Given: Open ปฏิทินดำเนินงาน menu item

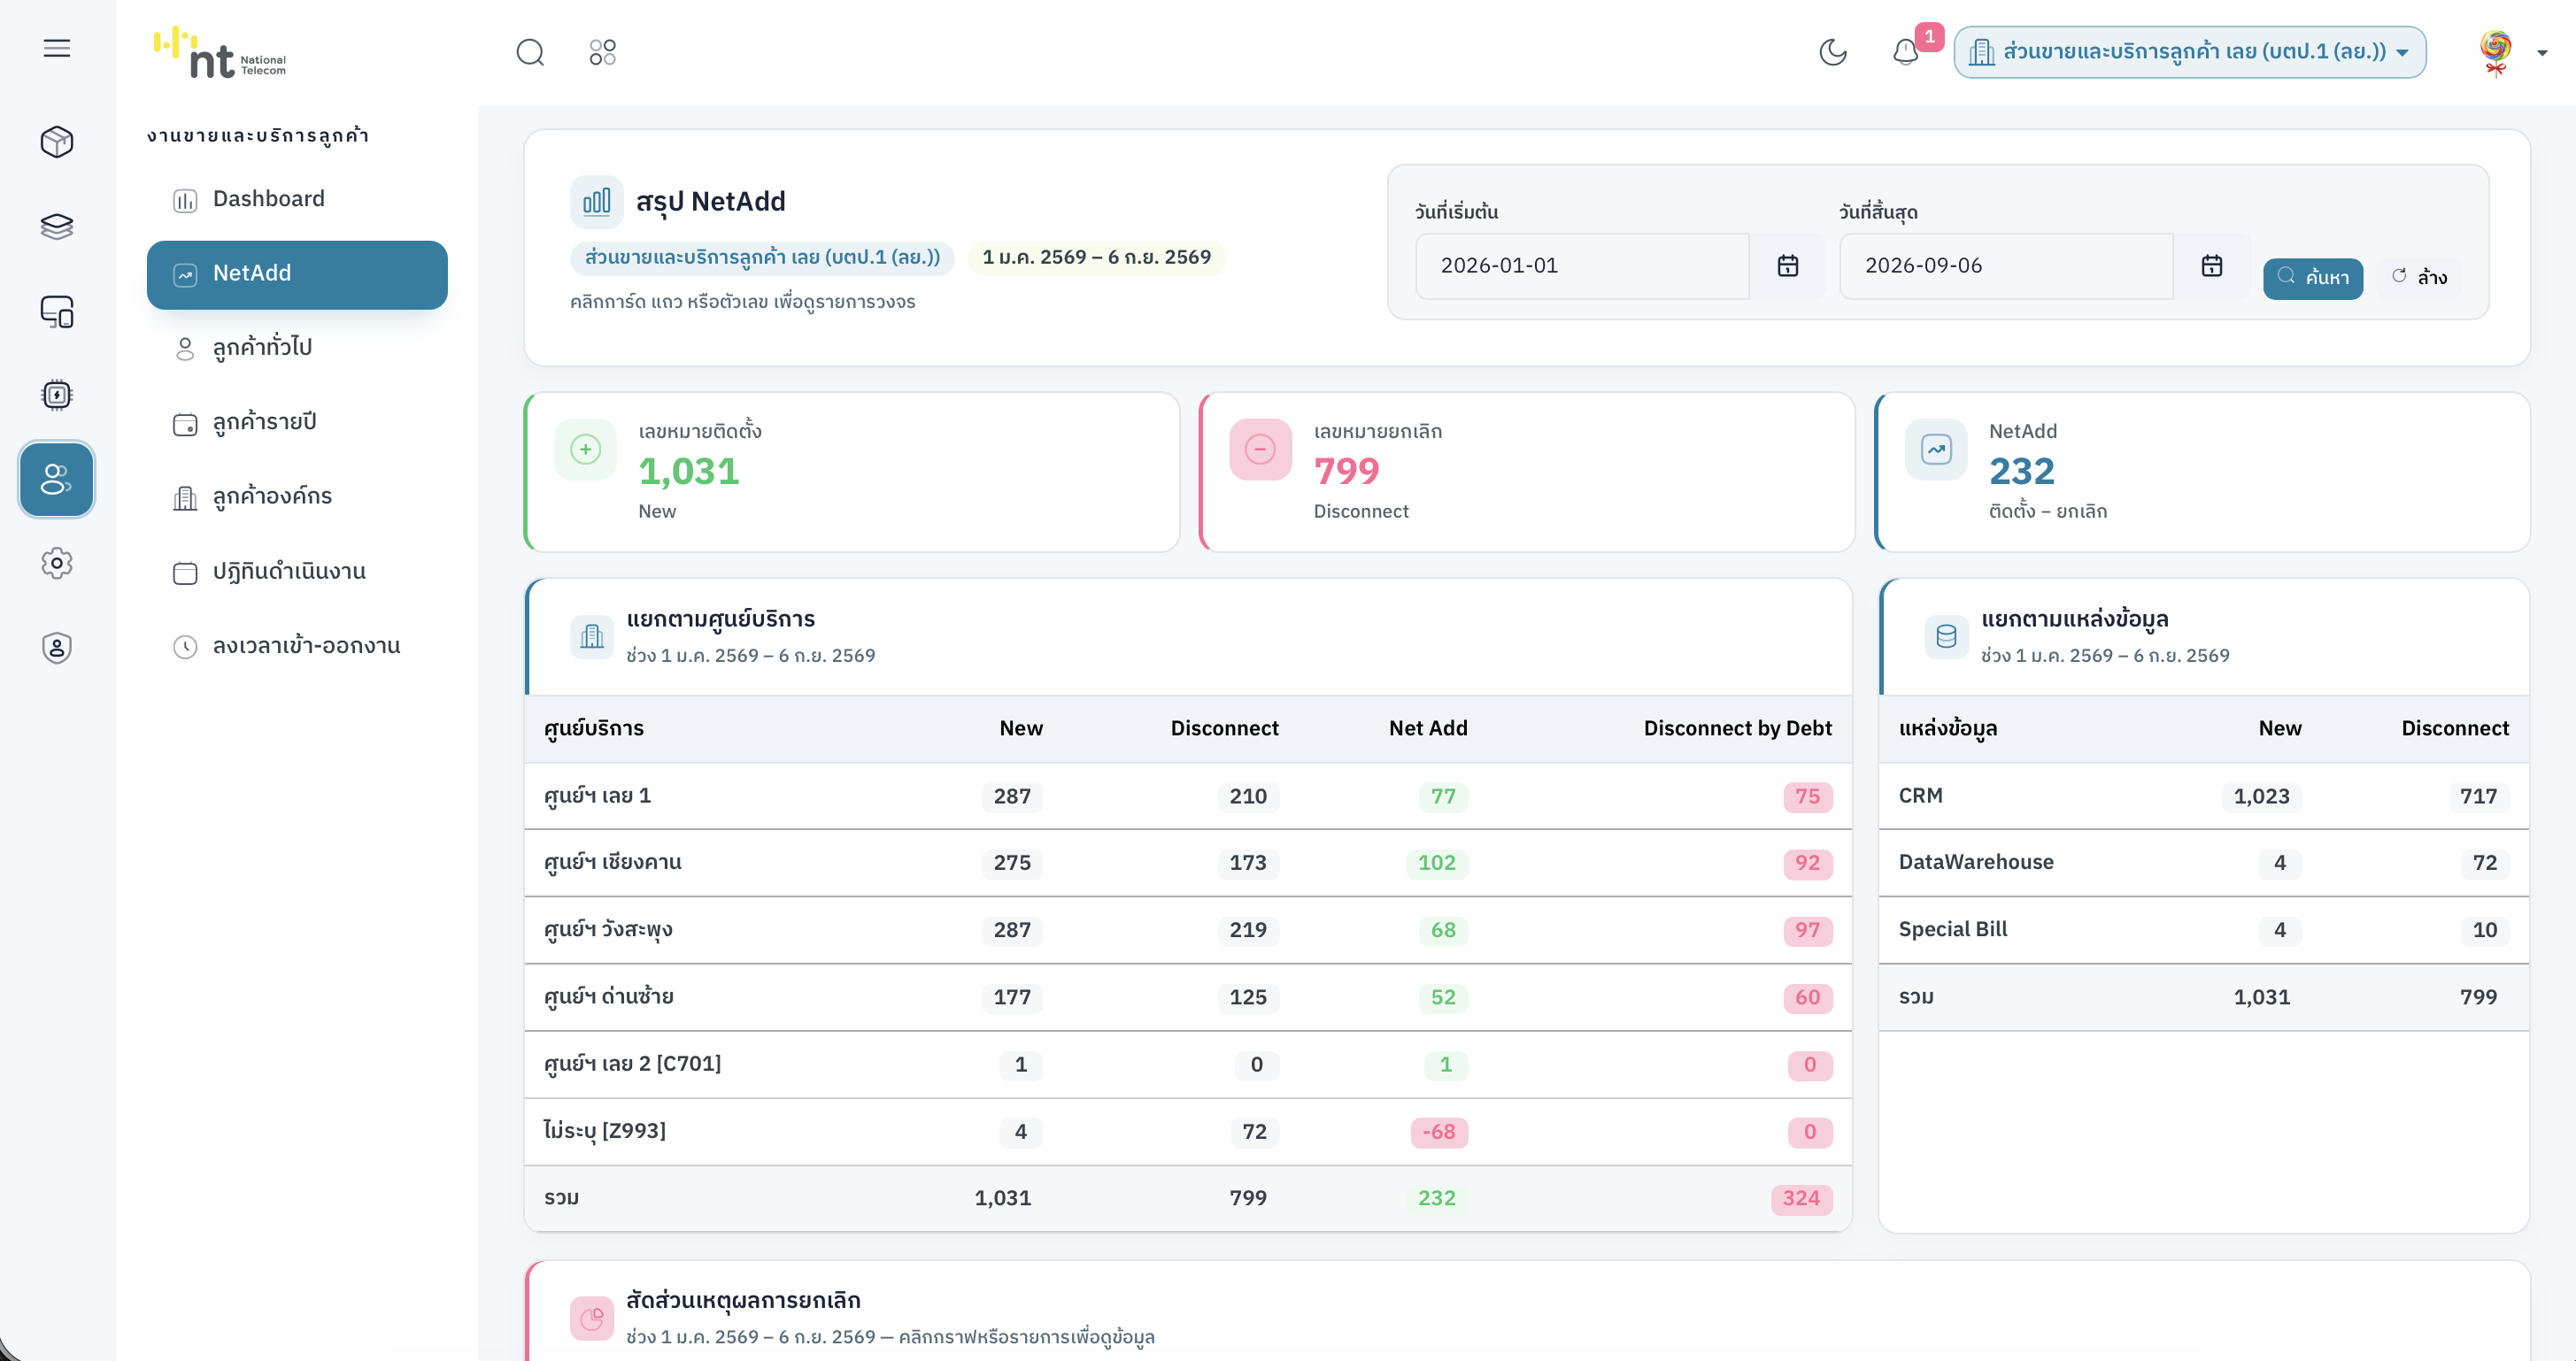Looking at the screenshot, I should pyautogui.click(x=297, y=572).
